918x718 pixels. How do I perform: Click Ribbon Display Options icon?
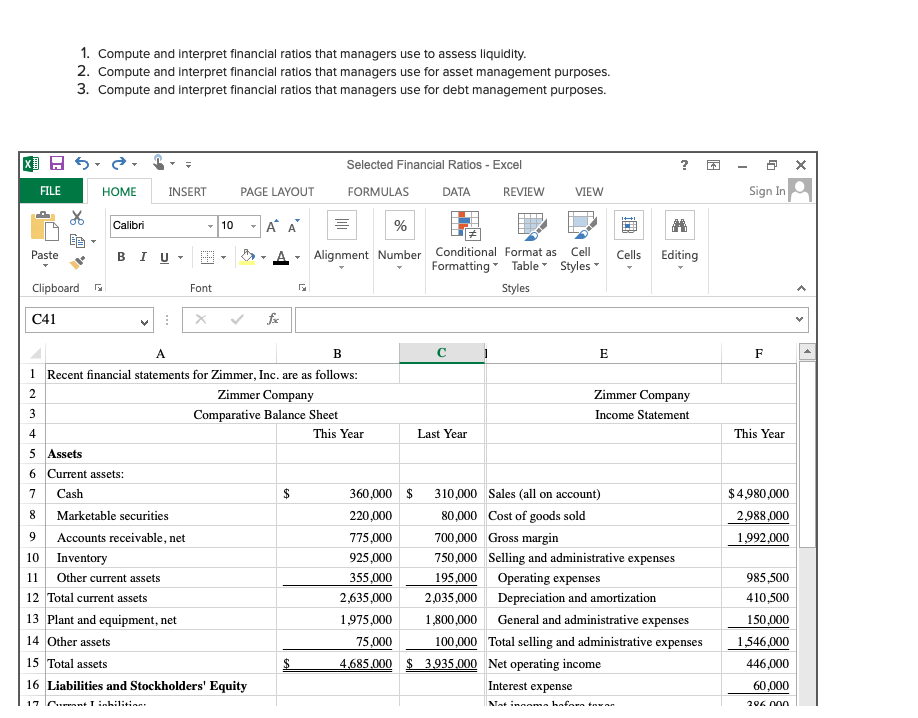point(713,165)
